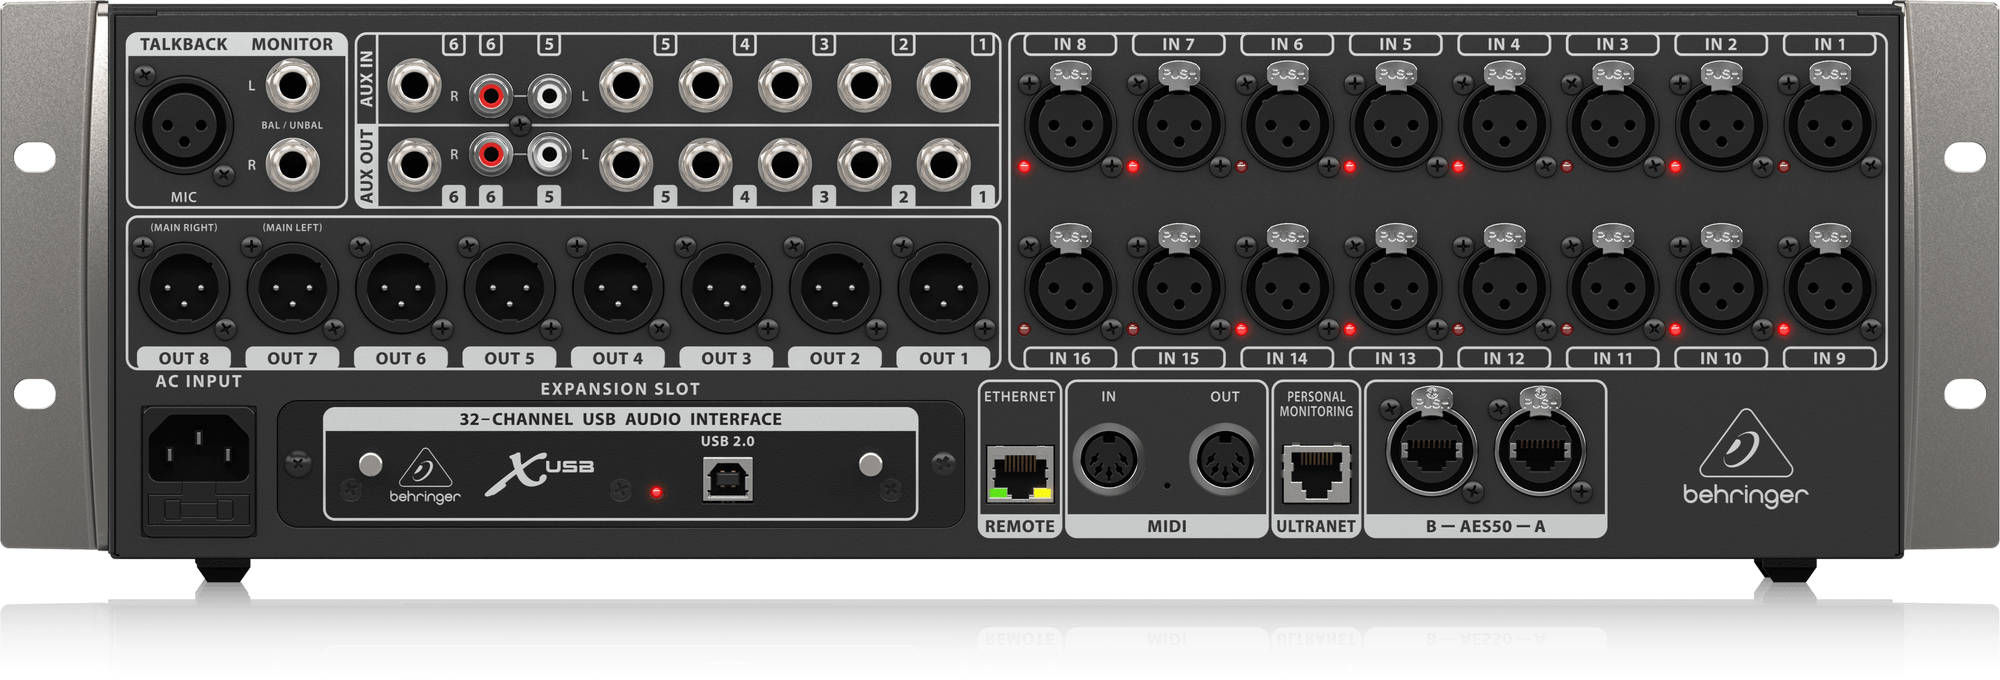Click the Monitor L jack
2000x680 pixels.
point(291,85)
